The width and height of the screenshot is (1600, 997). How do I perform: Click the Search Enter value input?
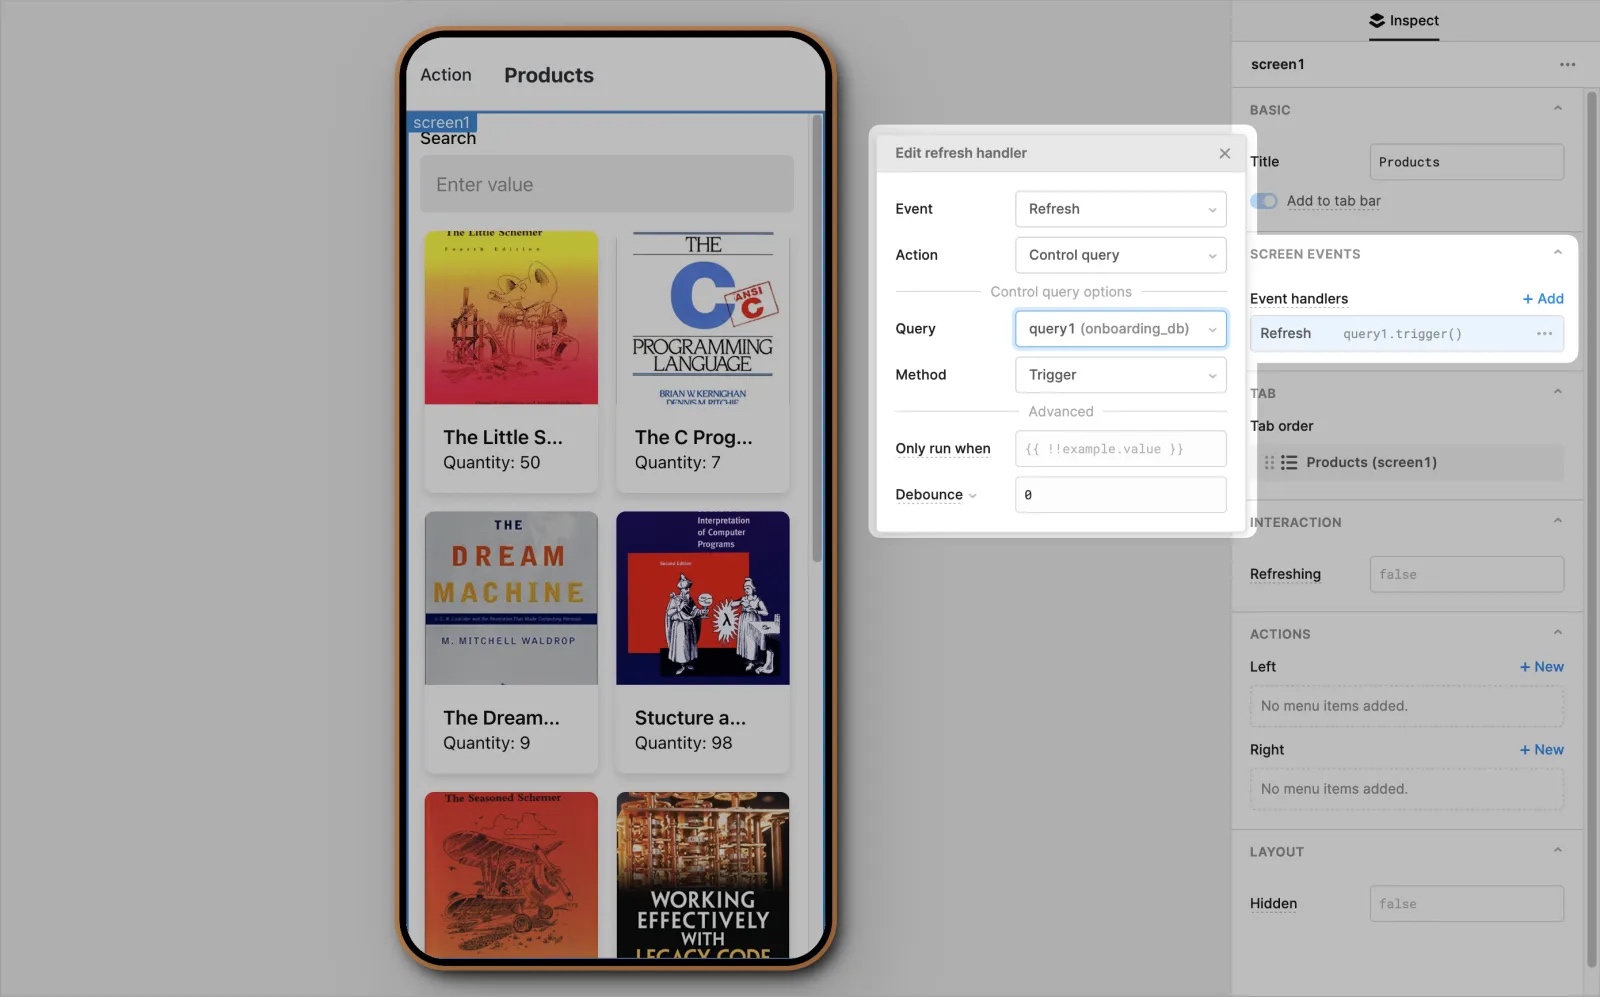click(606, 184)
